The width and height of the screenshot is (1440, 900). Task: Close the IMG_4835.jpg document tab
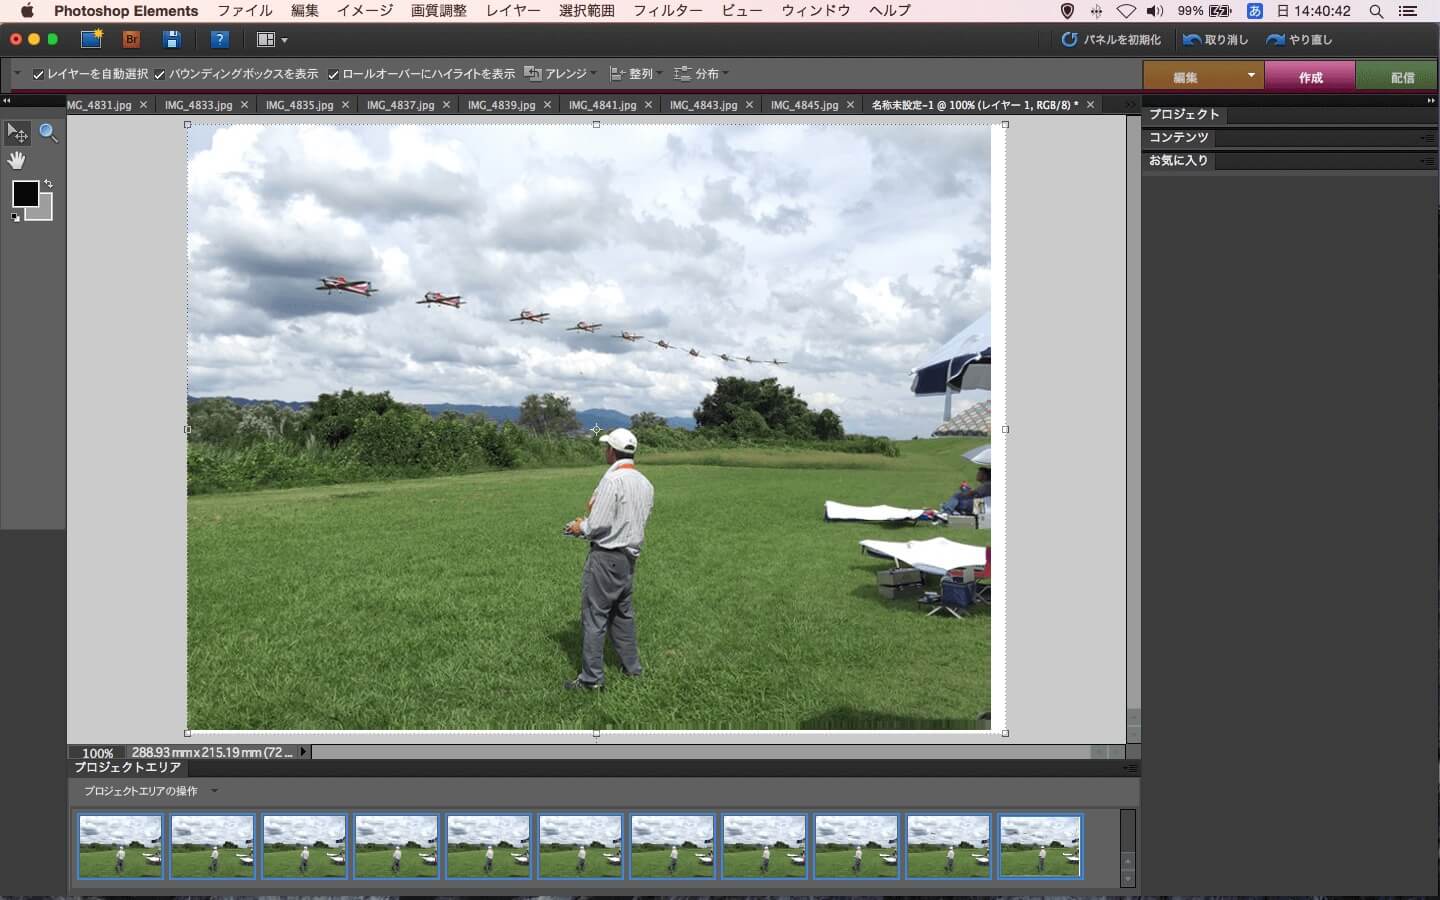345,105
